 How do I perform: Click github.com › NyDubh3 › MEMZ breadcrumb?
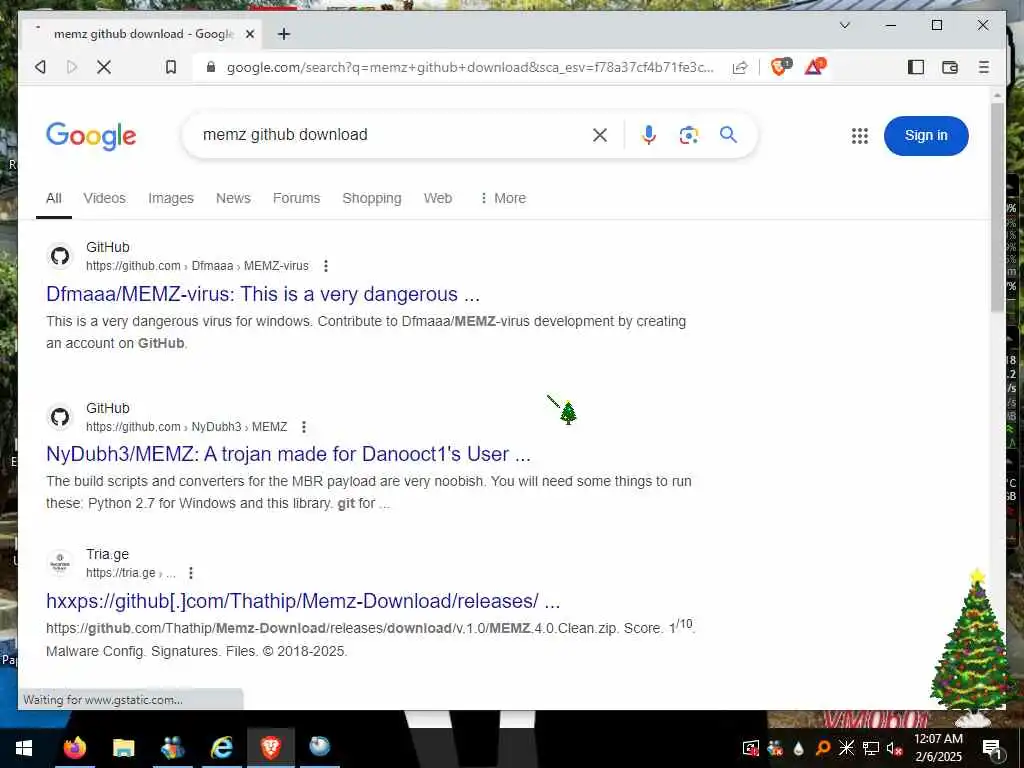(187, 427)
